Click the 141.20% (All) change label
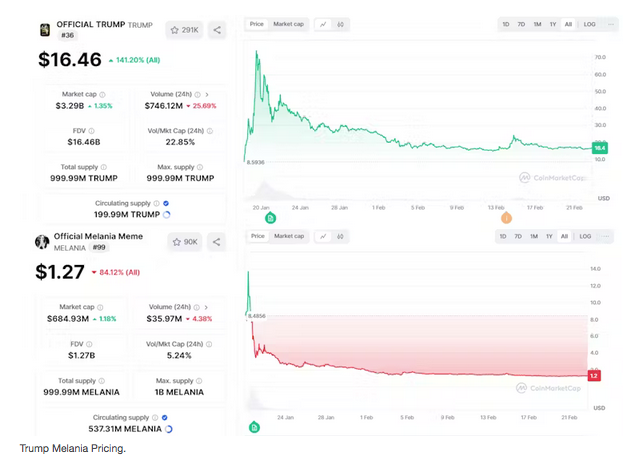Viewport: 626px width, 462px height. pos(135,60)
